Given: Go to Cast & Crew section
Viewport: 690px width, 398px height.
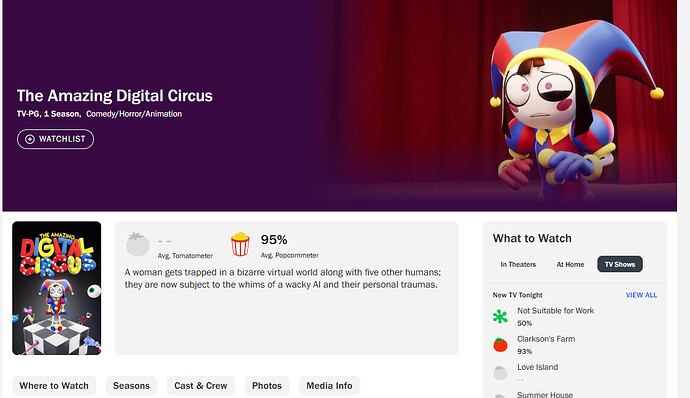Looking at the screenshot, I should 201,386.
